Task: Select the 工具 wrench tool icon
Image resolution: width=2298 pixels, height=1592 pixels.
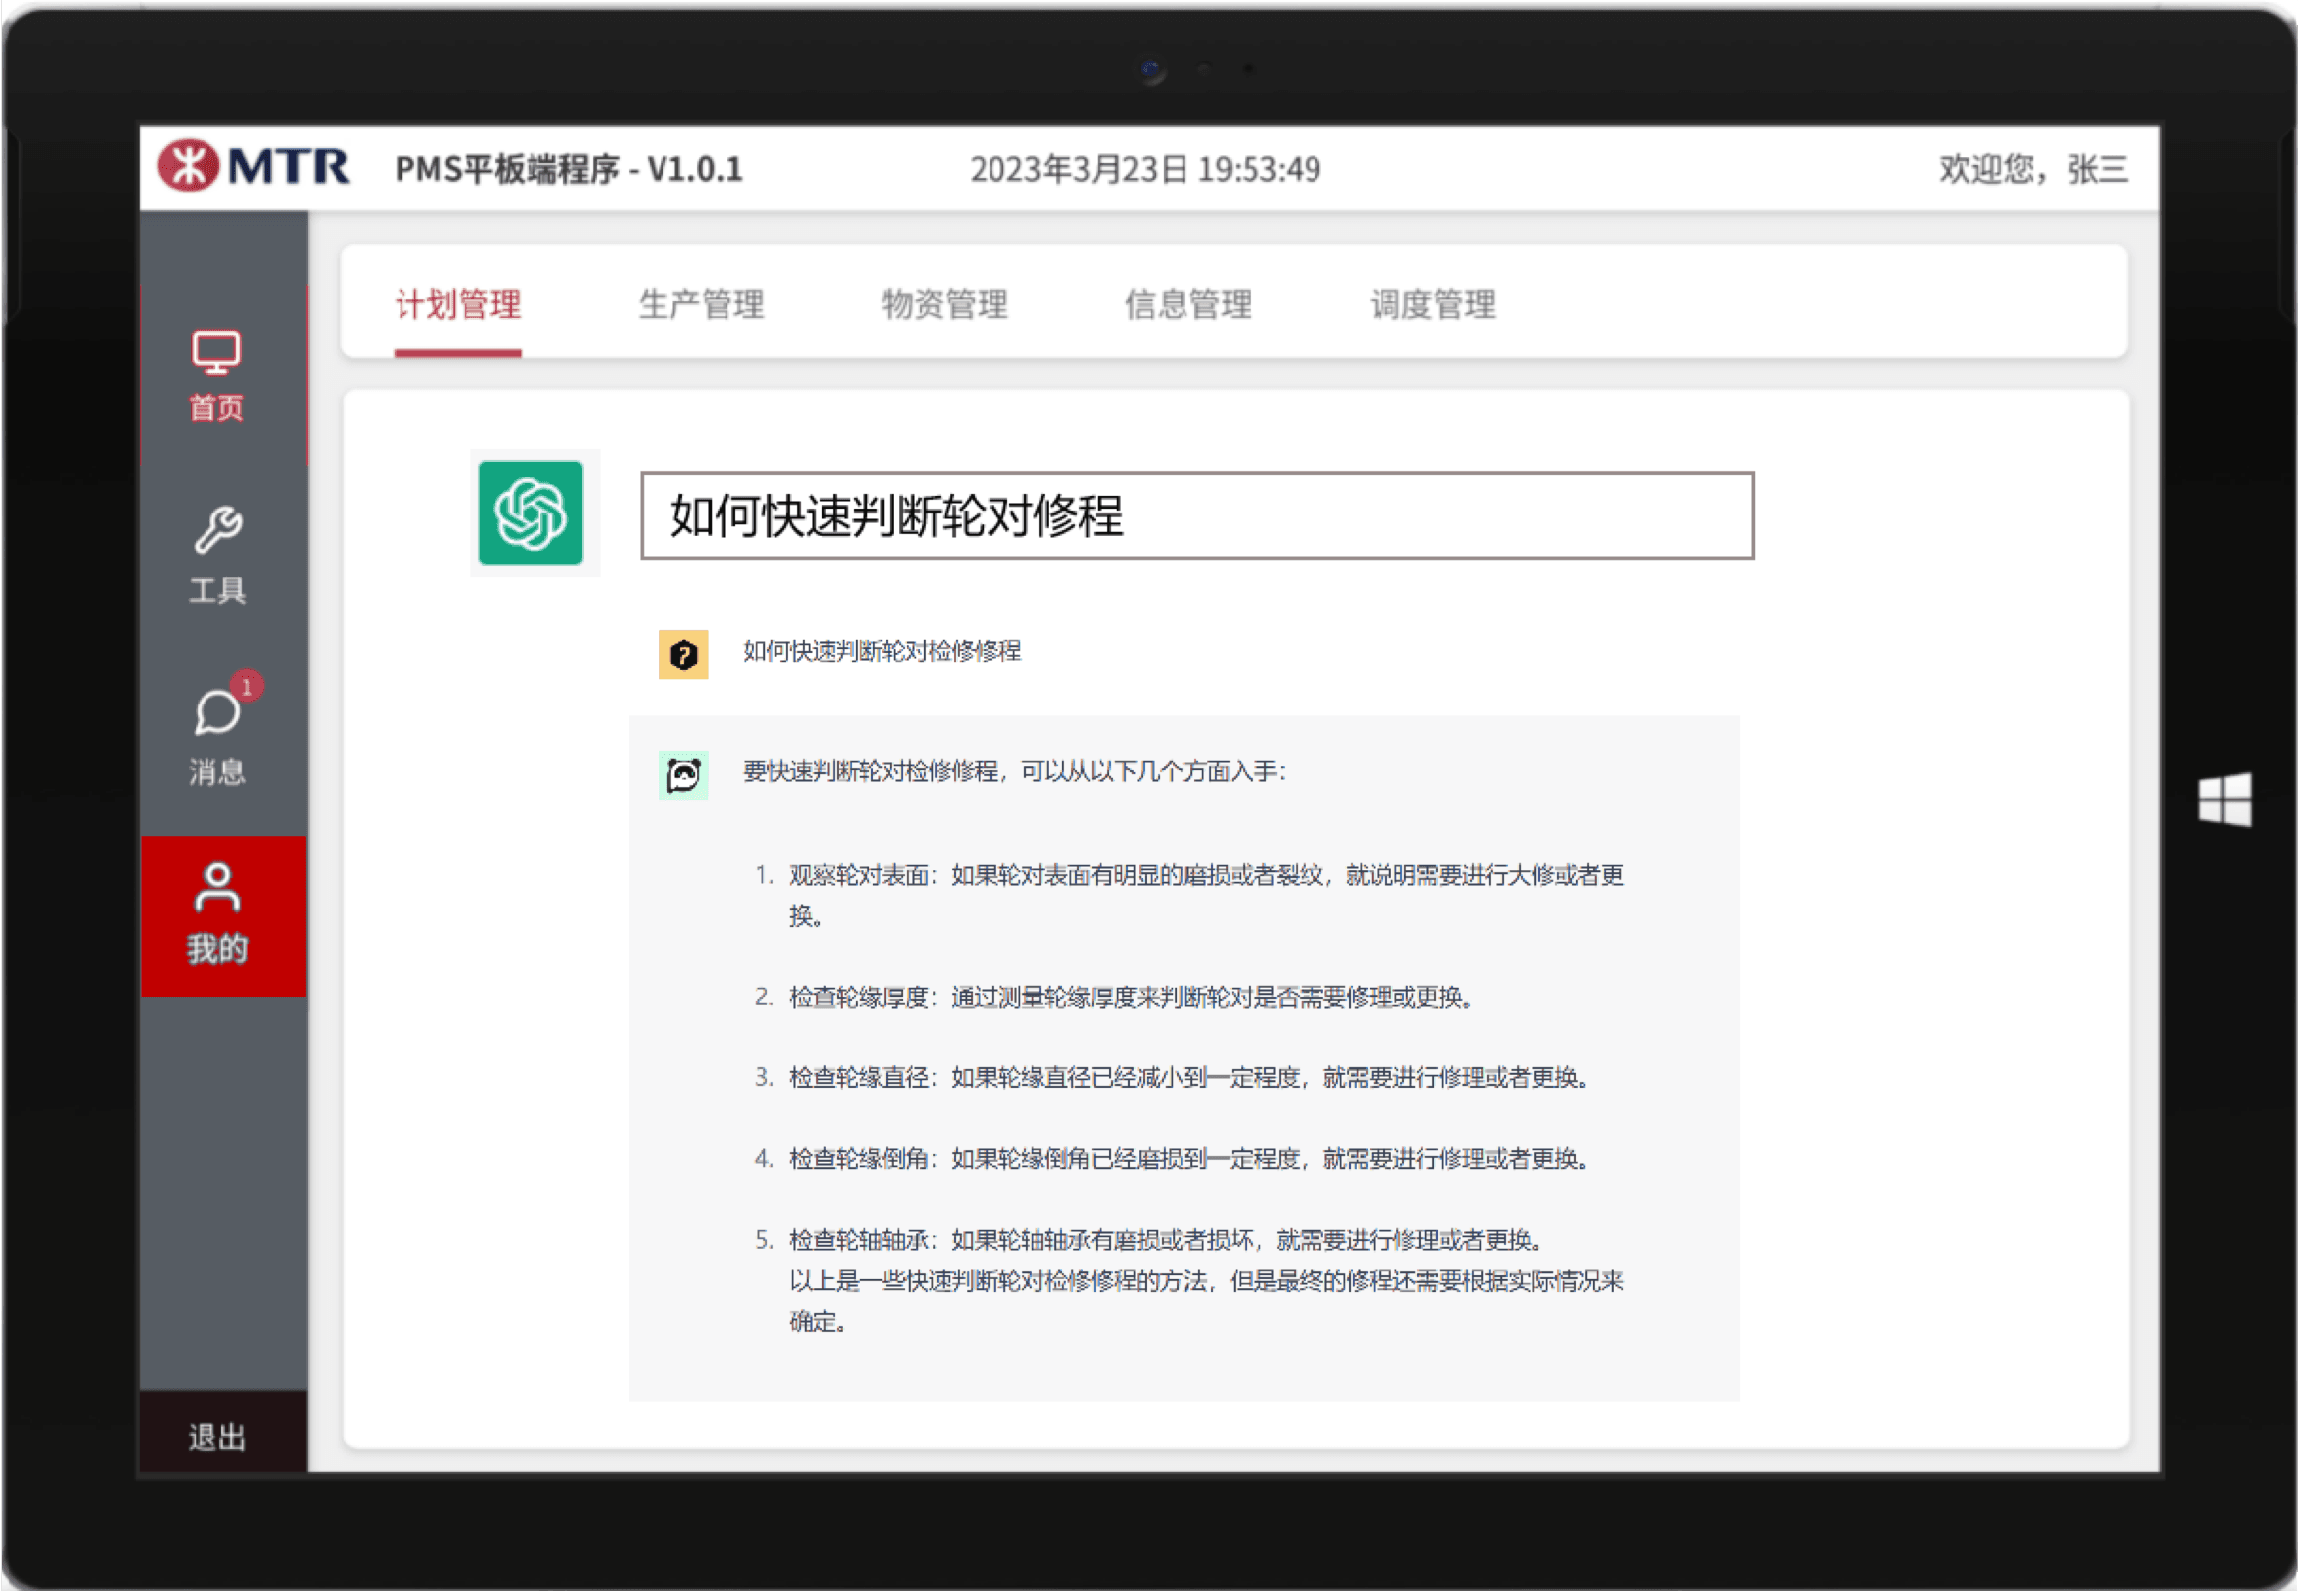Action: point(216,528)
